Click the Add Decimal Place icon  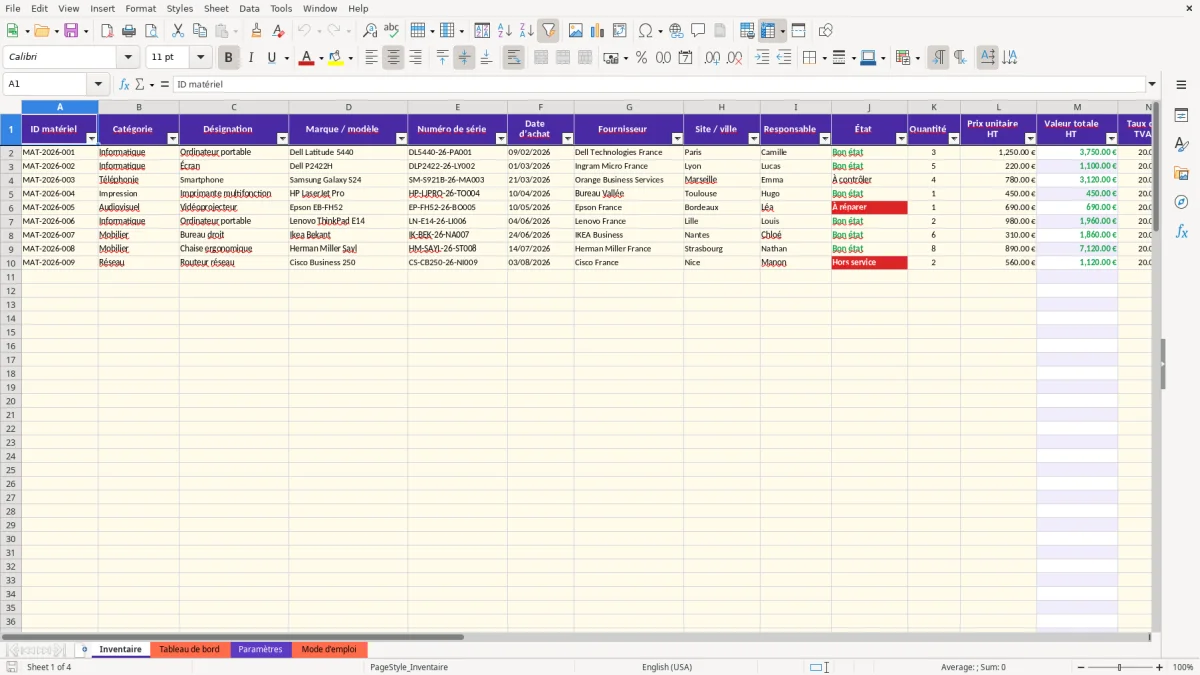(712, 58)
